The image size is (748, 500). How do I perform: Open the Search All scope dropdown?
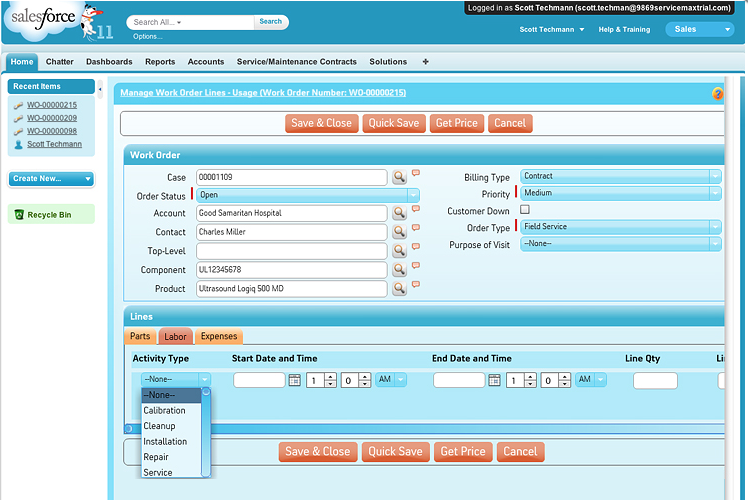coord(157,22)
